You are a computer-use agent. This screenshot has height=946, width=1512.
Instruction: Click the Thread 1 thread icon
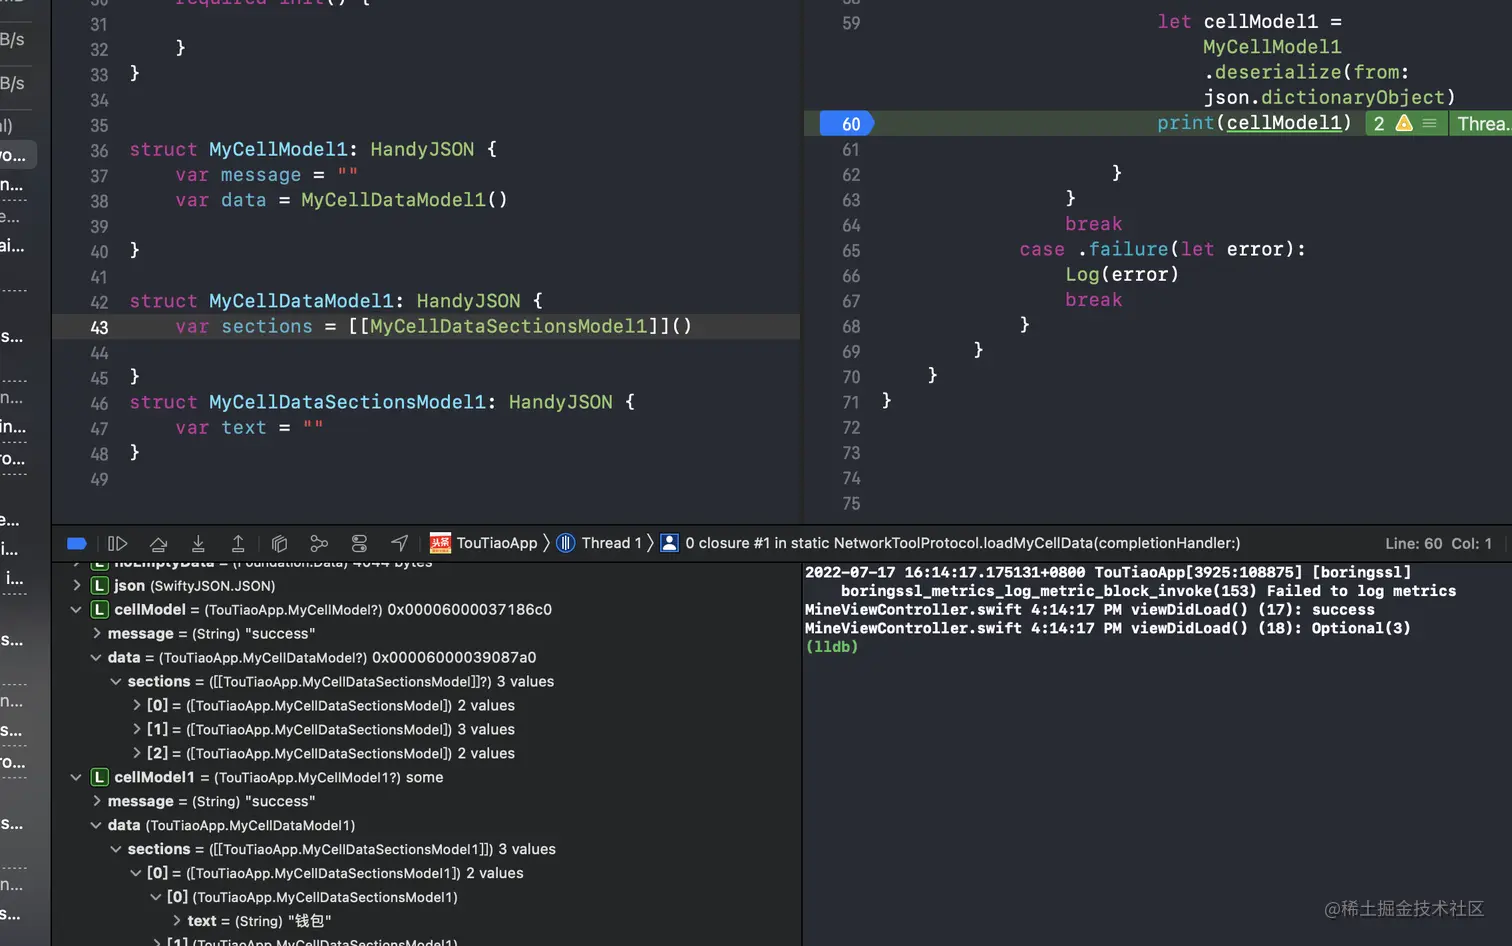pyautogui.click(x=565, y=543)
